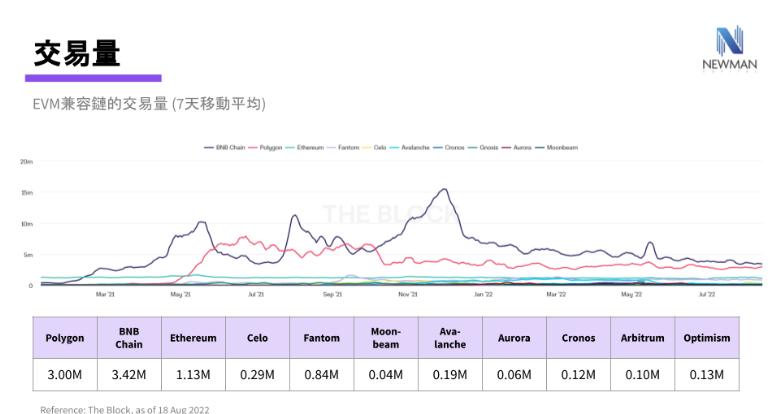This screenshot has height=414, width=770.
Task: Select the Arbitrum column header
Action: (x=642, y=338)
